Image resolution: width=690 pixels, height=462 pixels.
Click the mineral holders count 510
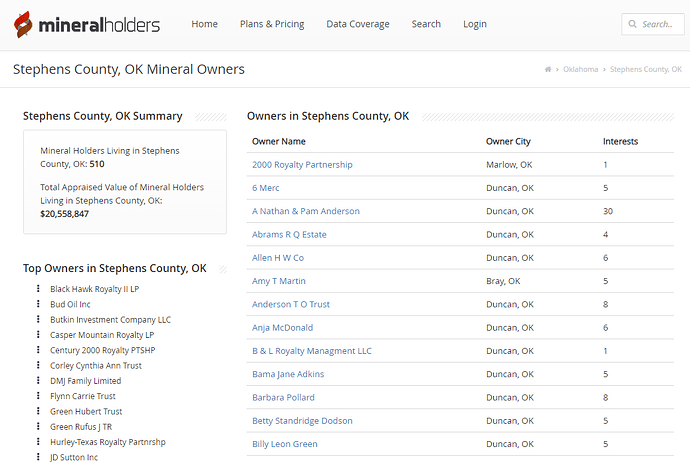point(97,164)
